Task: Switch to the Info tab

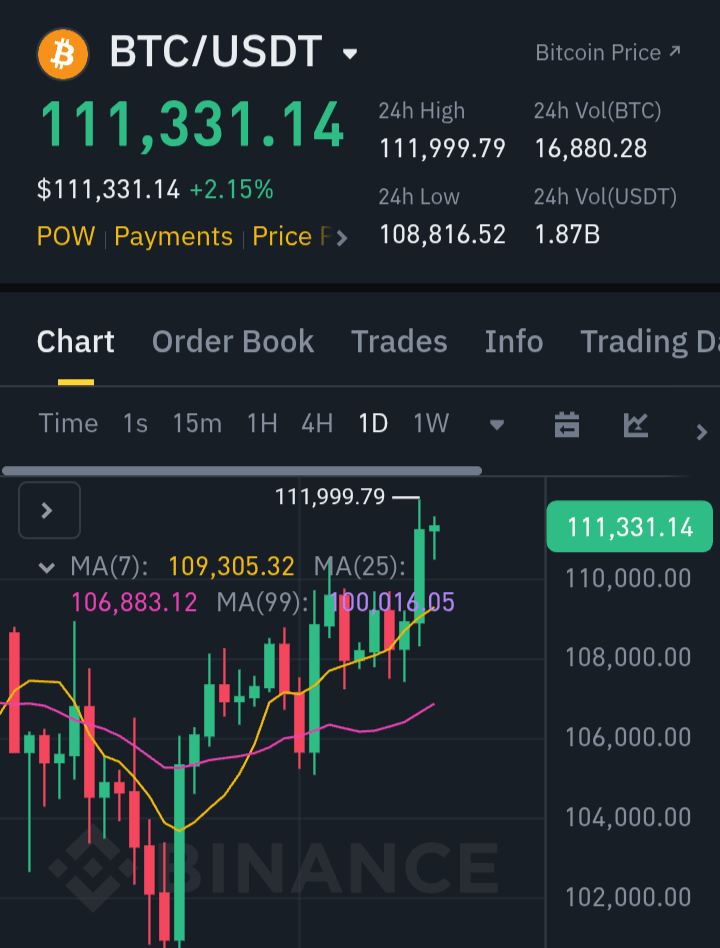Action: tap(514, 342)
